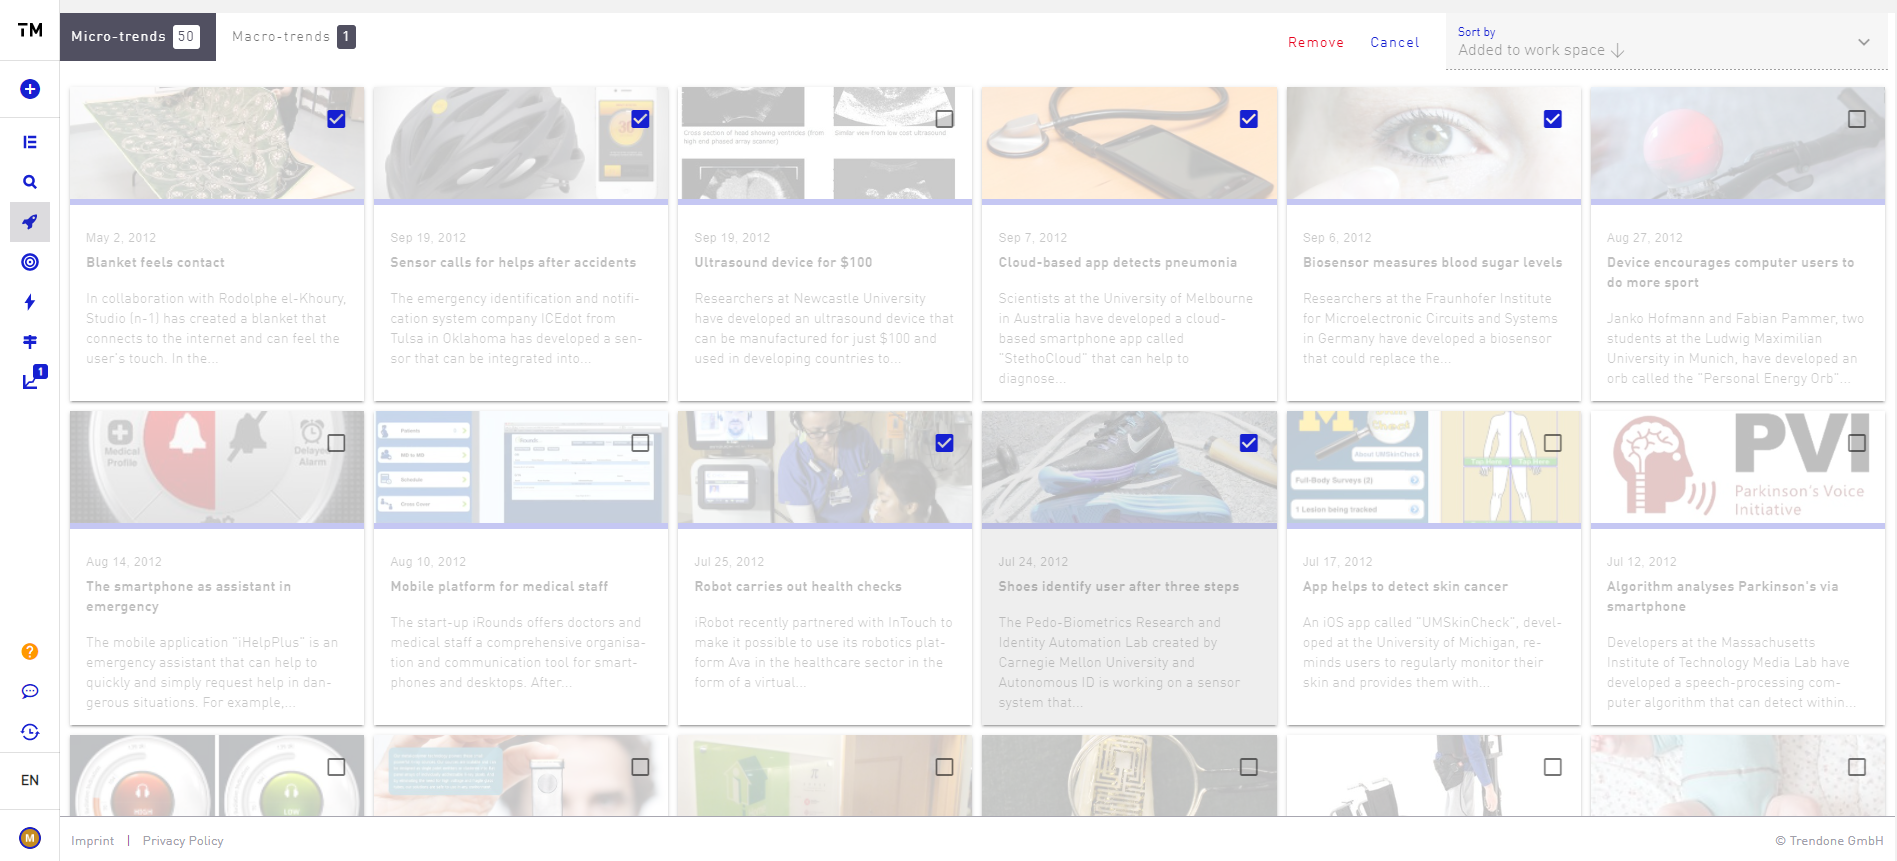This screenshot has width=1897, height=861.
Task: Open the list view sidebar icon
Action: pos(30,142)
